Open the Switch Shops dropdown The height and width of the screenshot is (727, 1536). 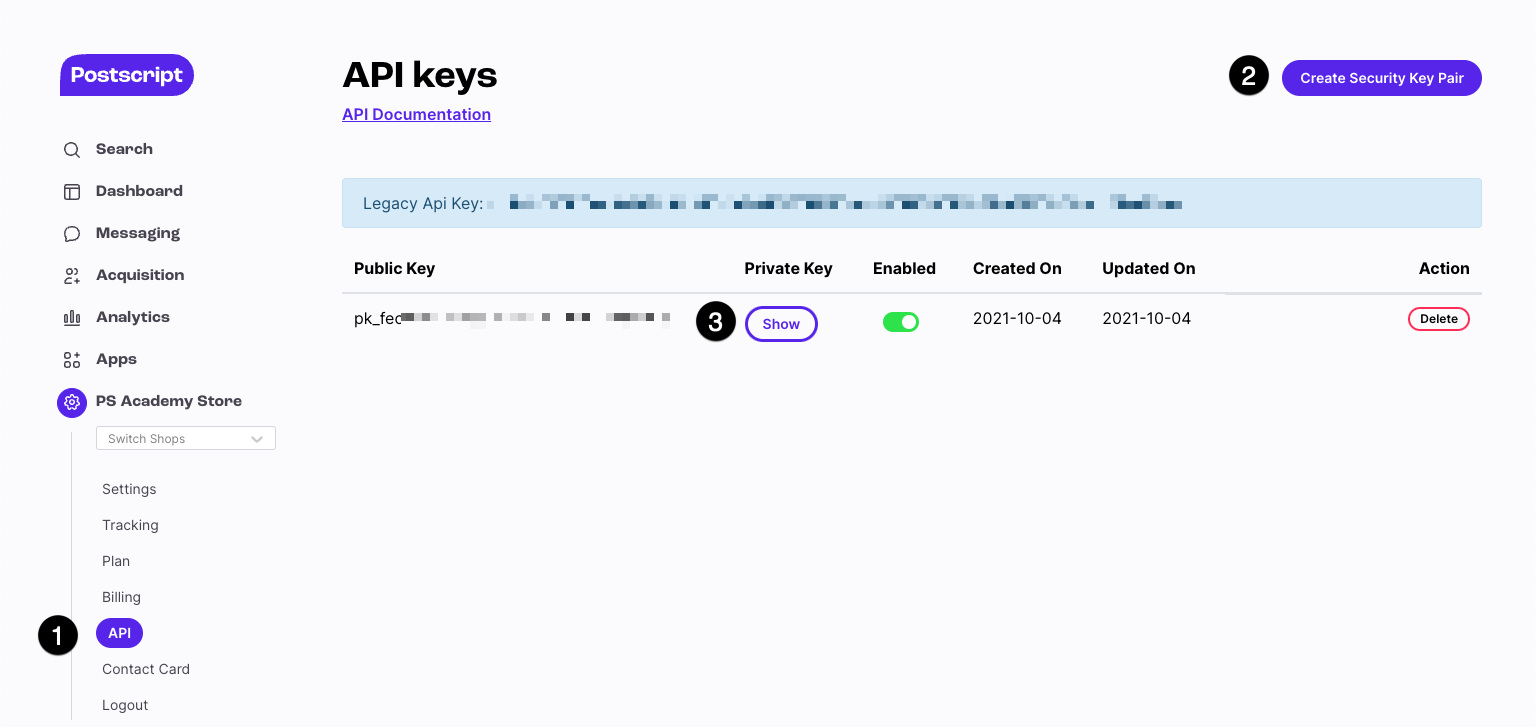coord(185,439)
